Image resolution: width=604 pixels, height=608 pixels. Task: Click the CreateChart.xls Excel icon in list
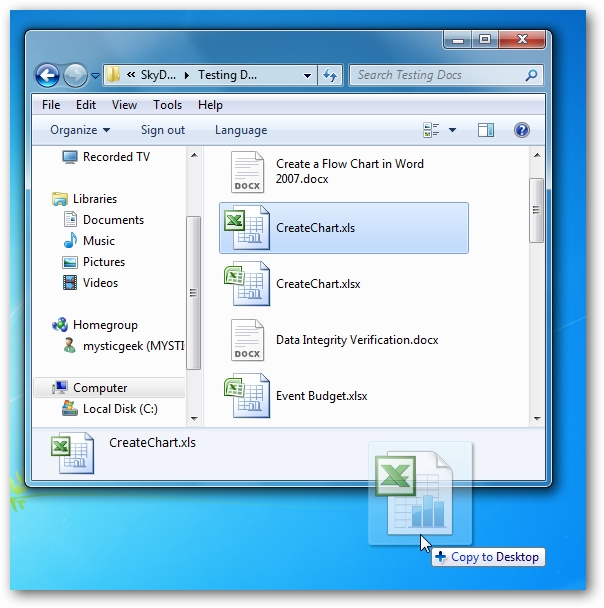coord(247,228)
